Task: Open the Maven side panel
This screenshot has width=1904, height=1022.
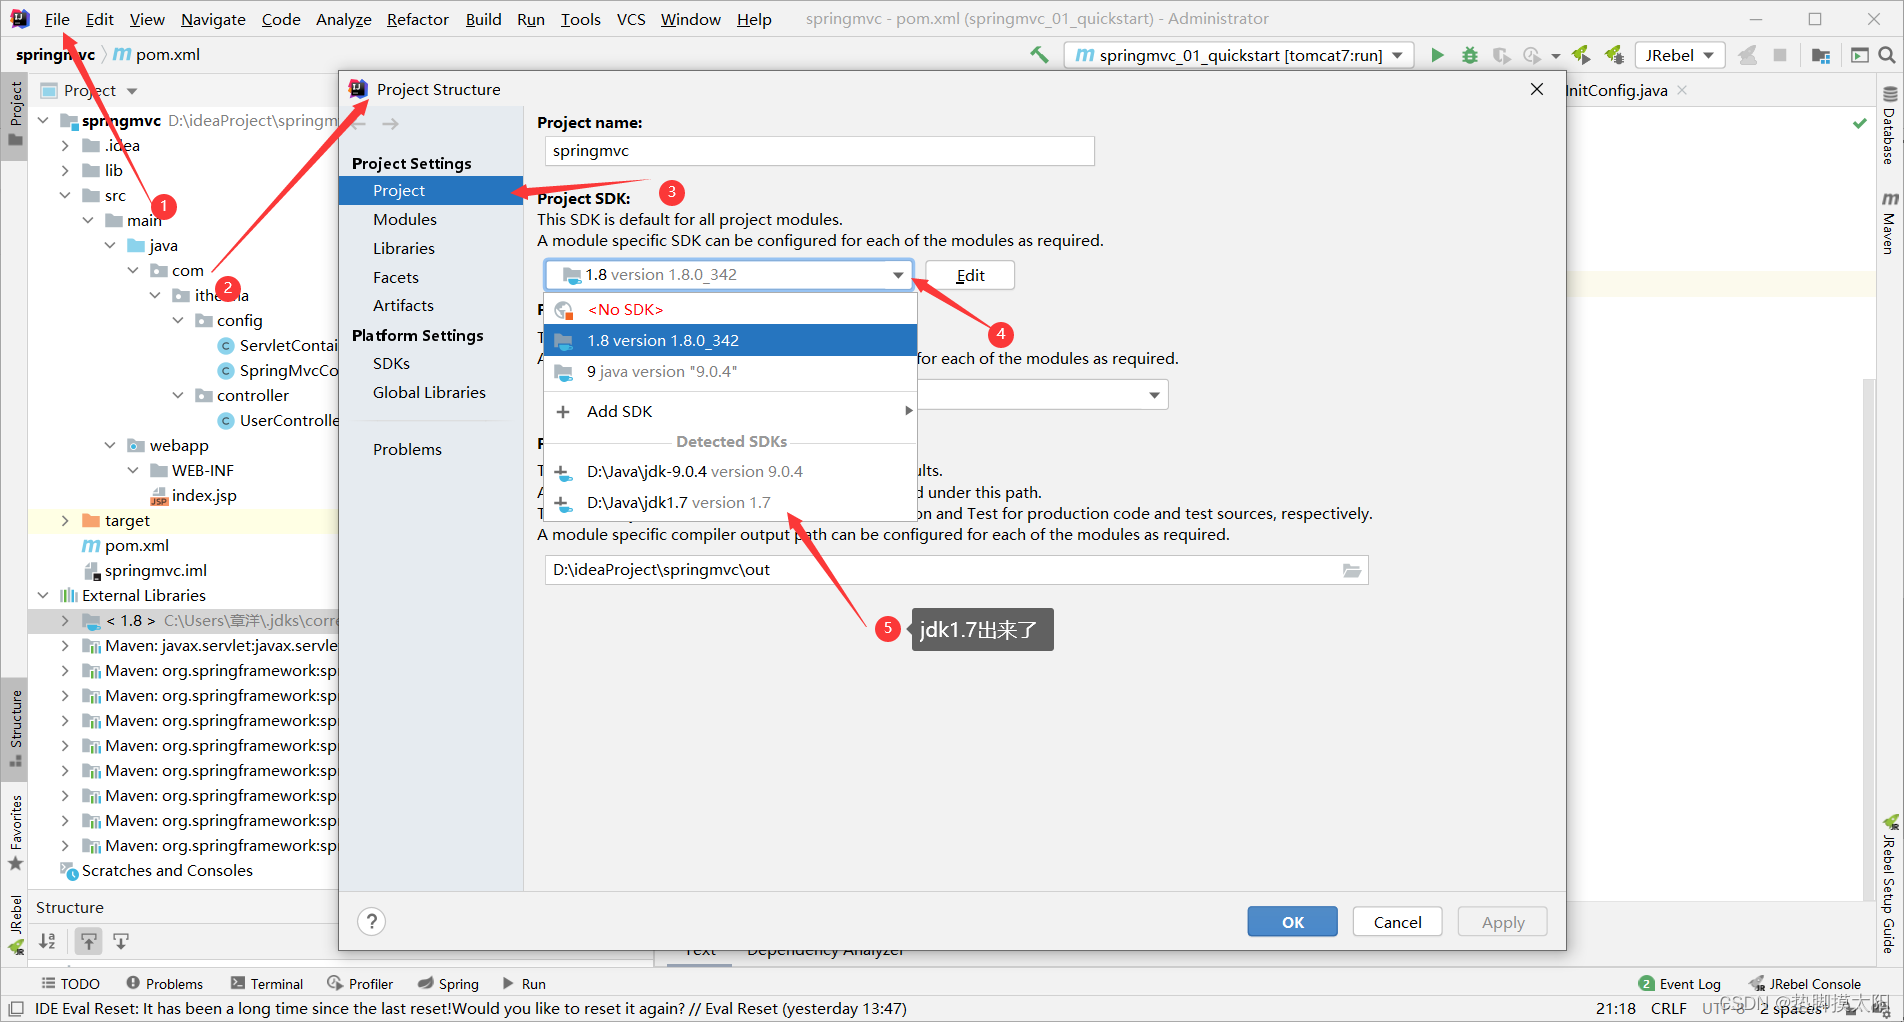Action: coord(1889,223)
